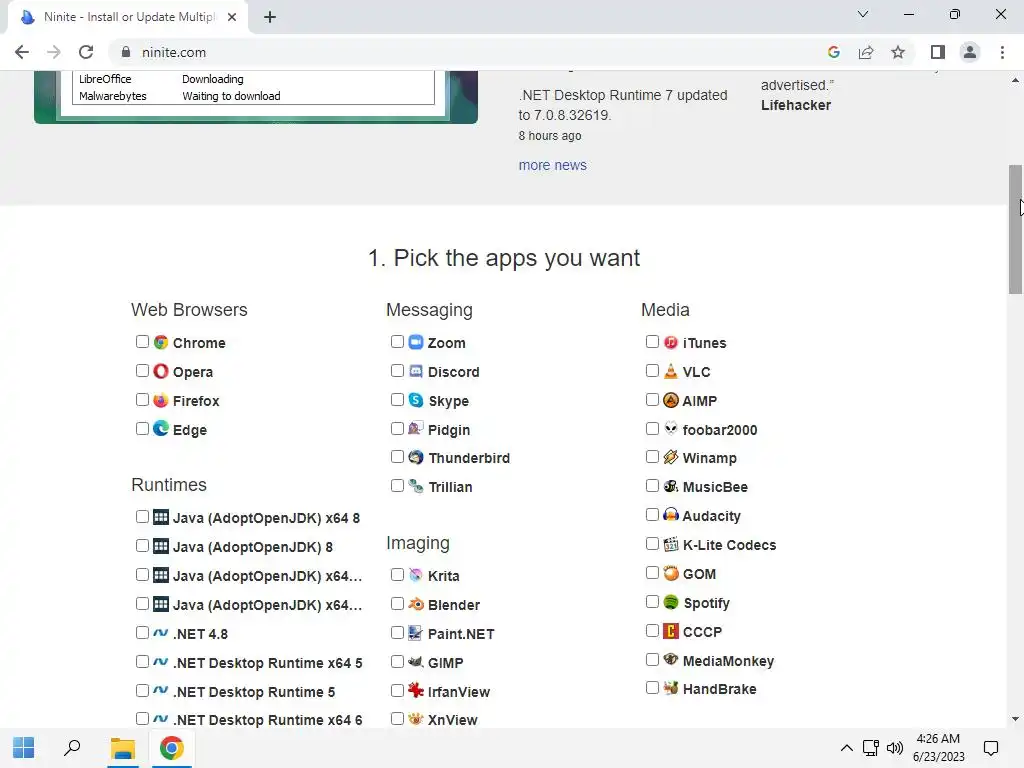Image resolution: width=1024 pixels, height=768 pixels.
Task: Select the Ninite browser tab
Action: (x=128, y=17)
